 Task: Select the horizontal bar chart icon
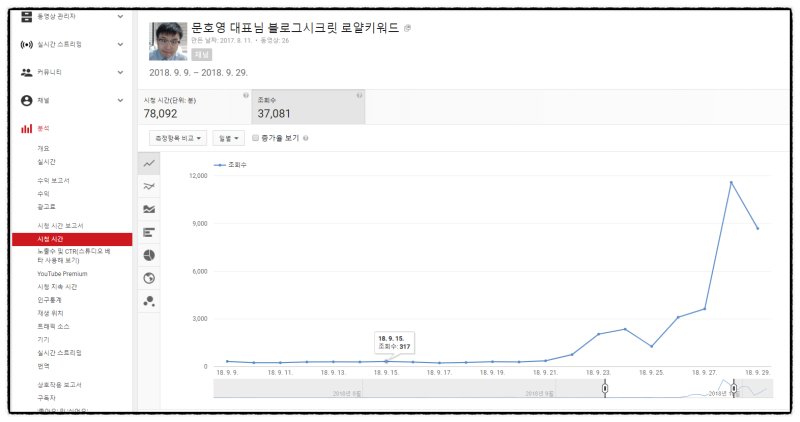coord(149,233)
